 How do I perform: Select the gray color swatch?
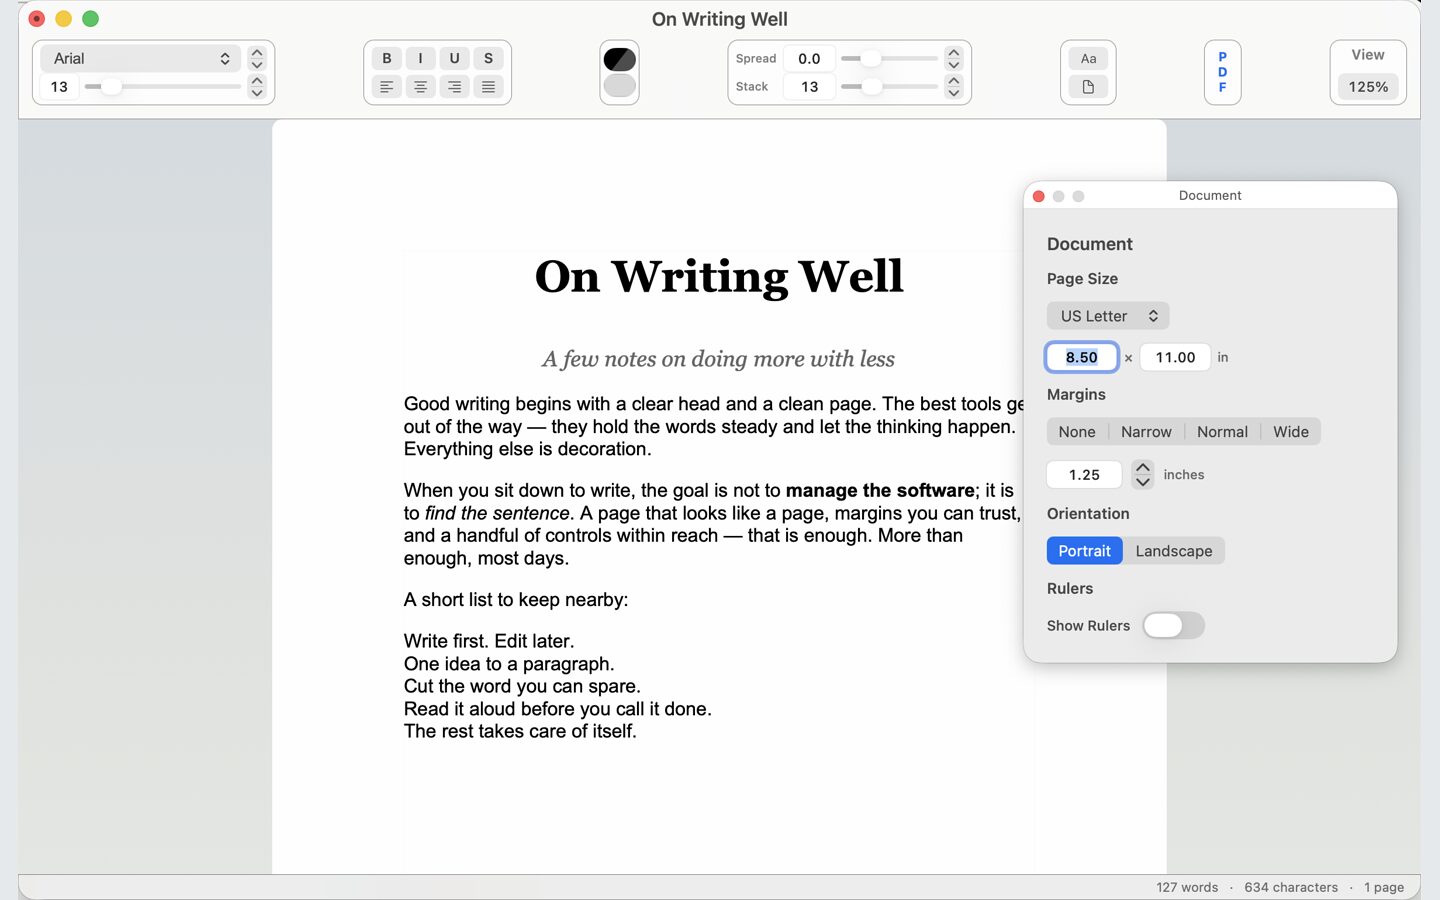point(620,86)
